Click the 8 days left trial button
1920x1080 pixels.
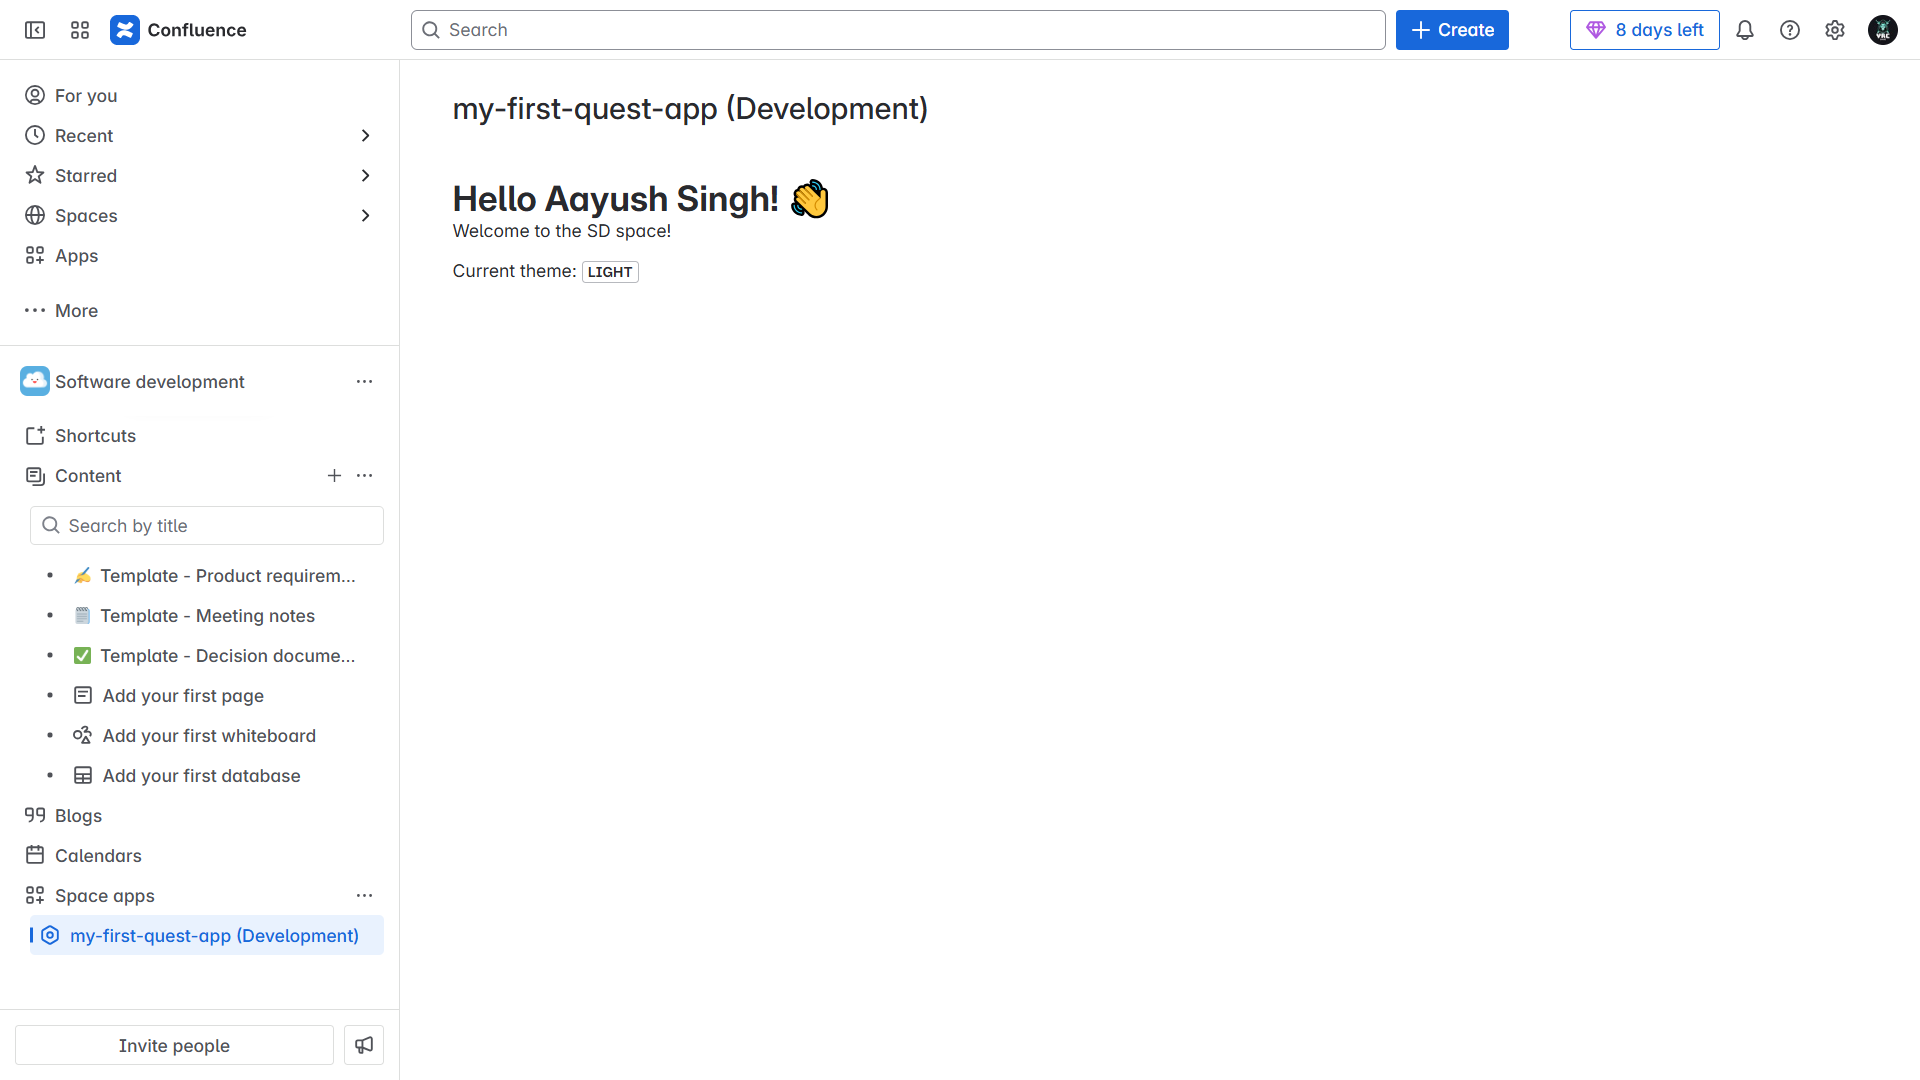click(1644, 30)
